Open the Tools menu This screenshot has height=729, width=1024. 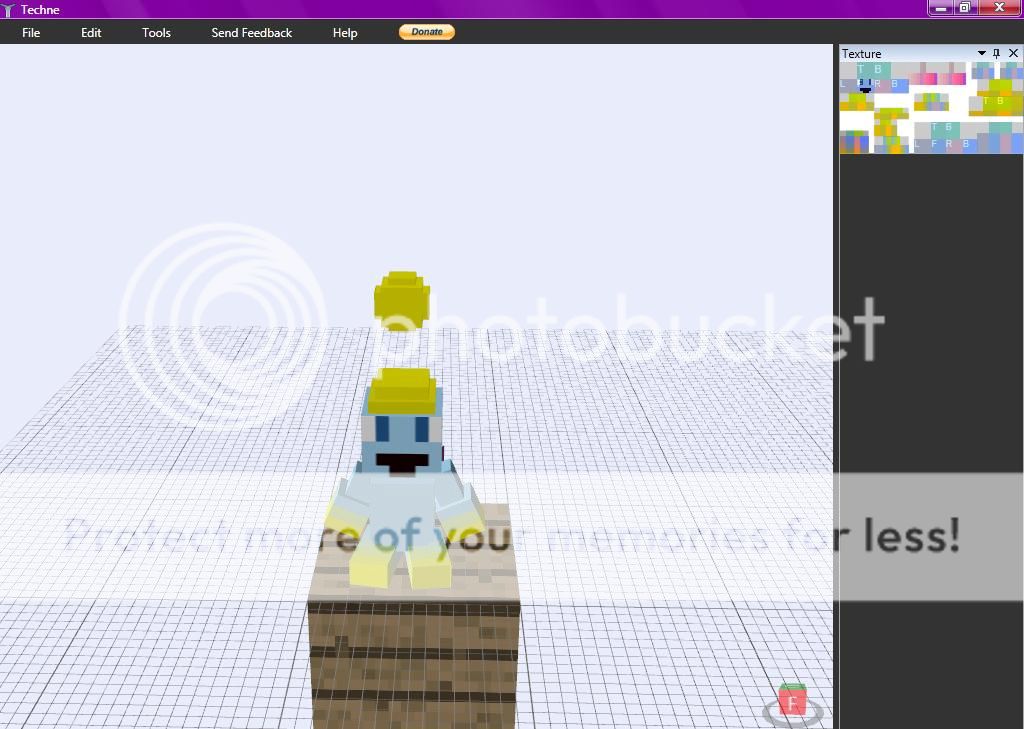[x=156, y=32]
